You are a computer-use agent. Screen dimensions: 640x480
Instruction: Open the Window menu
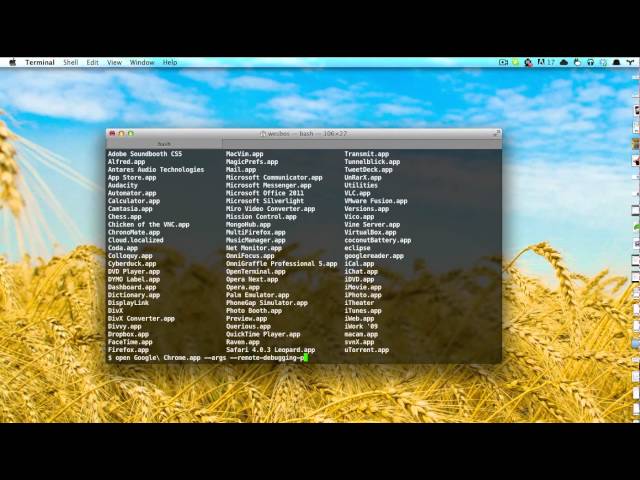point(142,62)
